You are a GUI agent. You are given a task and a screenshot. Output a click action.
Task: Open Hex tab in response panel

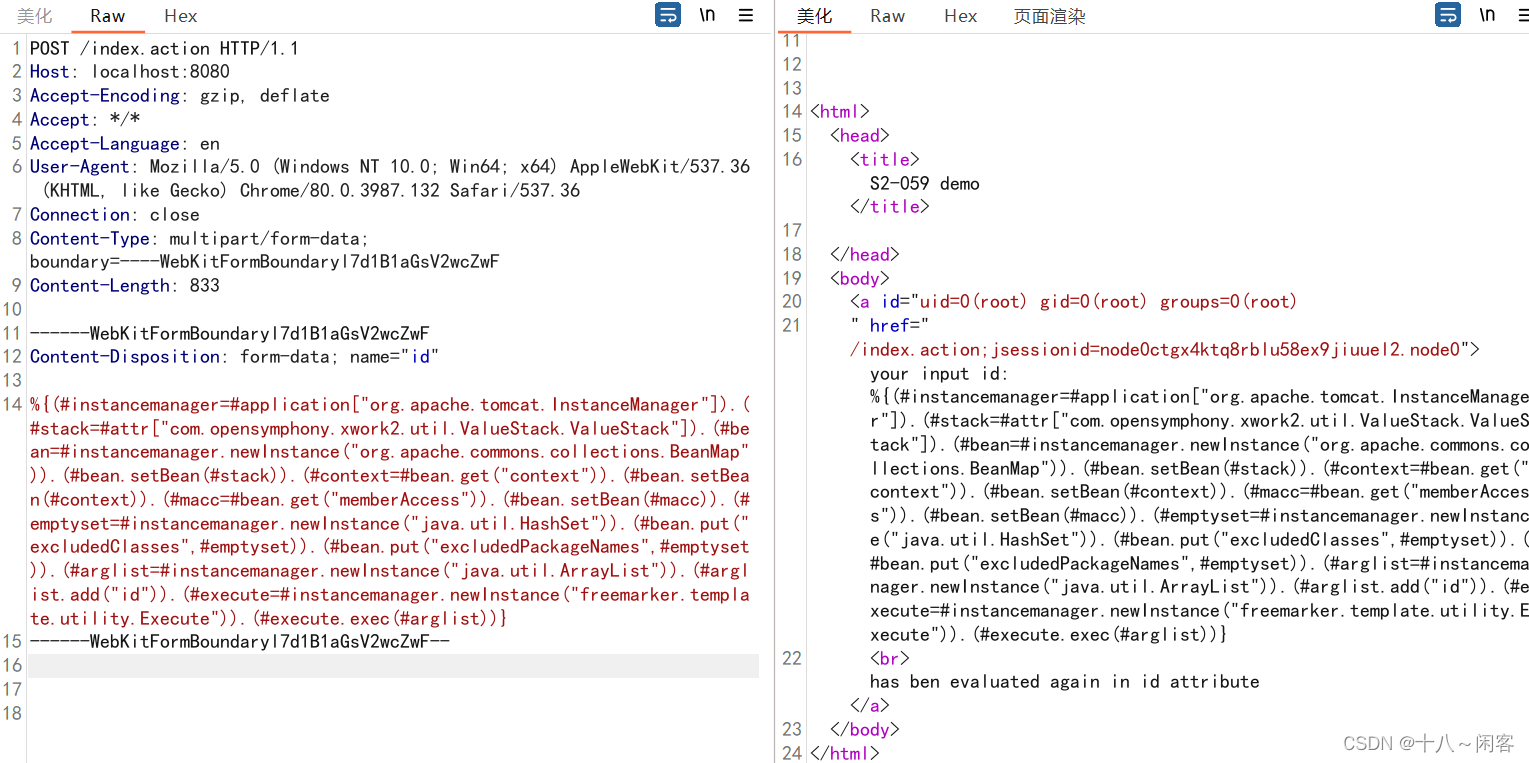961,16
